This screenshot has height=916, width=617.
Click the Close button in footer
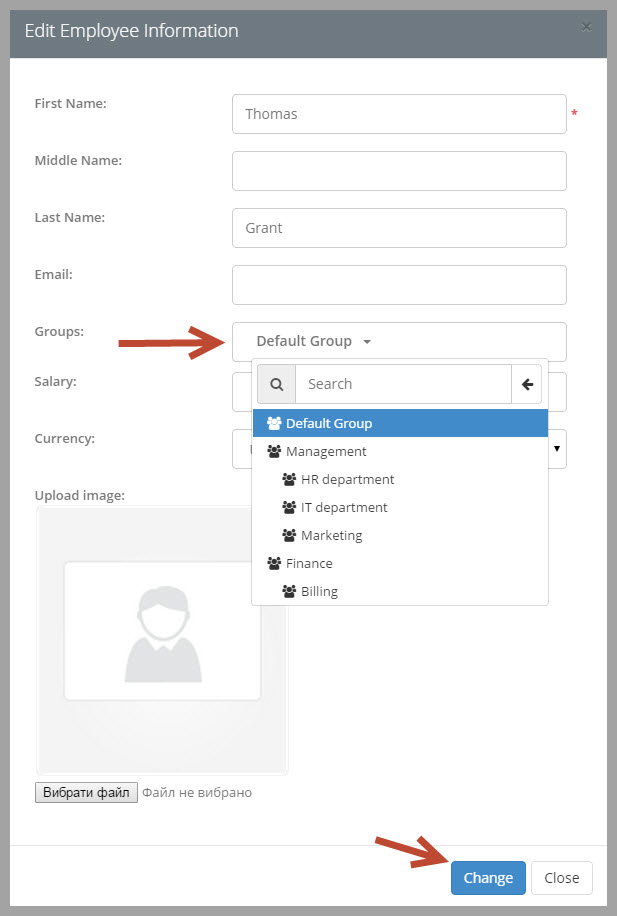coord(561,877)
